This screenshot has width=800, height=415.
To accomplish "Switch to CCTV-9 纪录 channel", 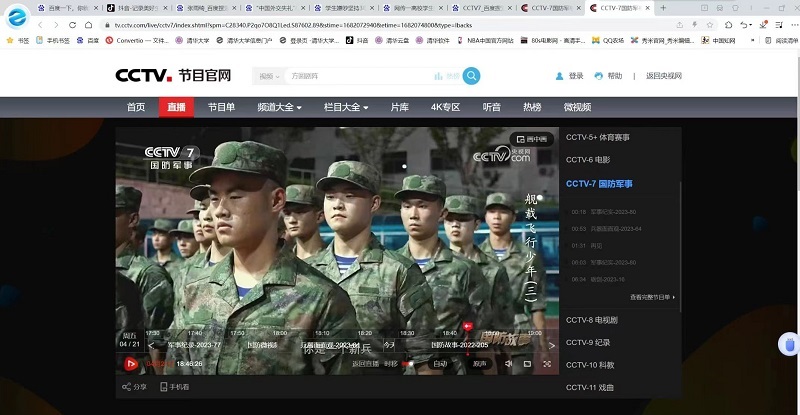I will click(588, 343).
